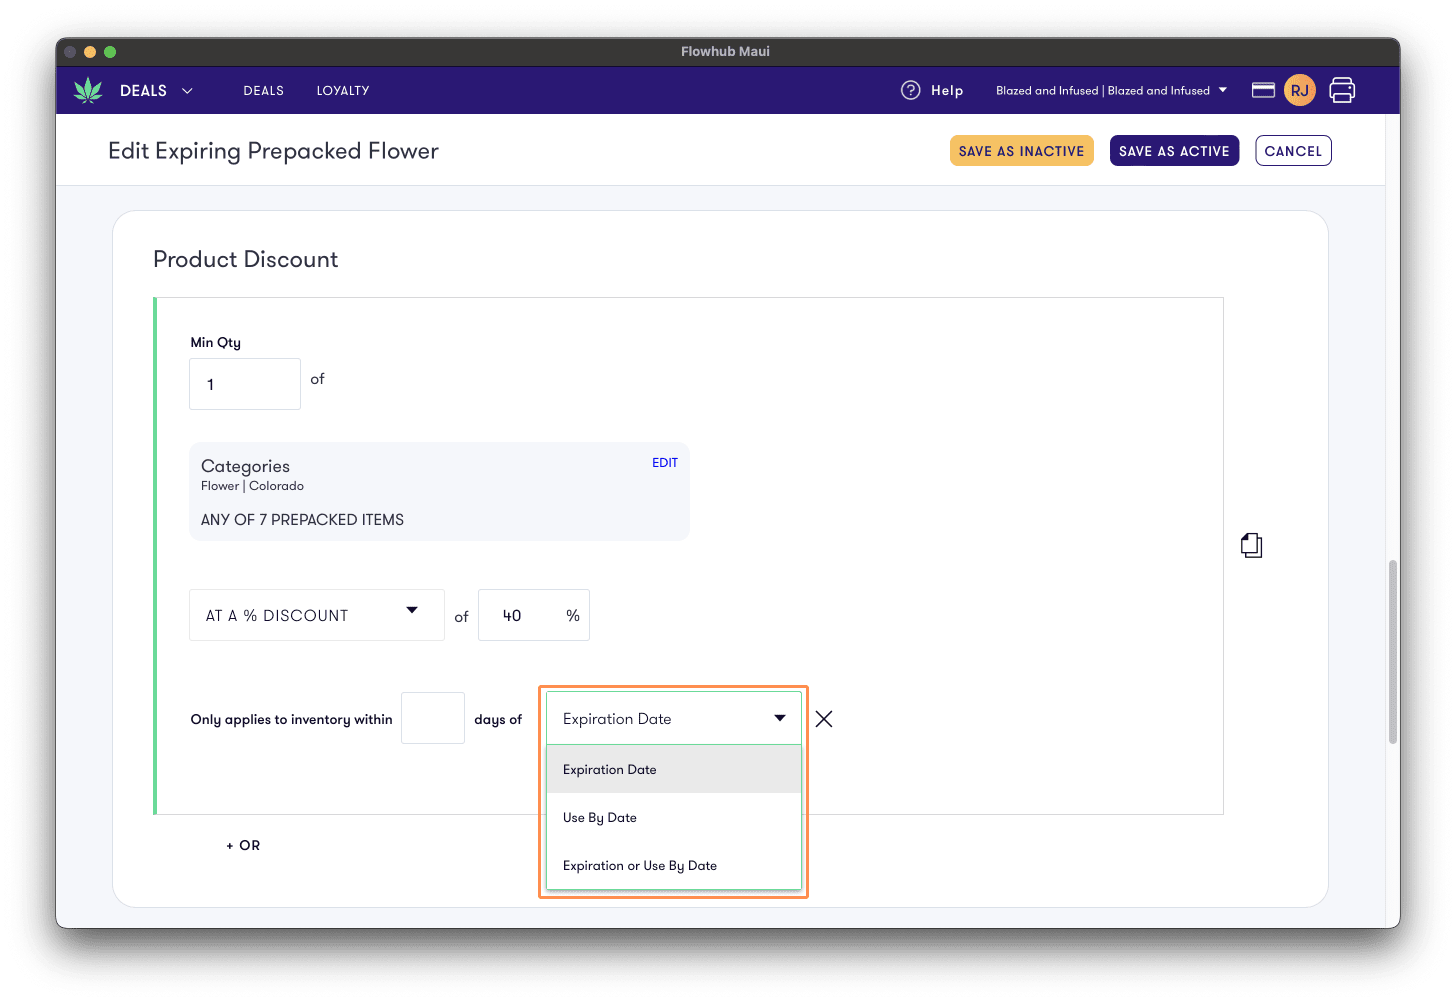Cancel editing the deal

[x=1293, y=151]
